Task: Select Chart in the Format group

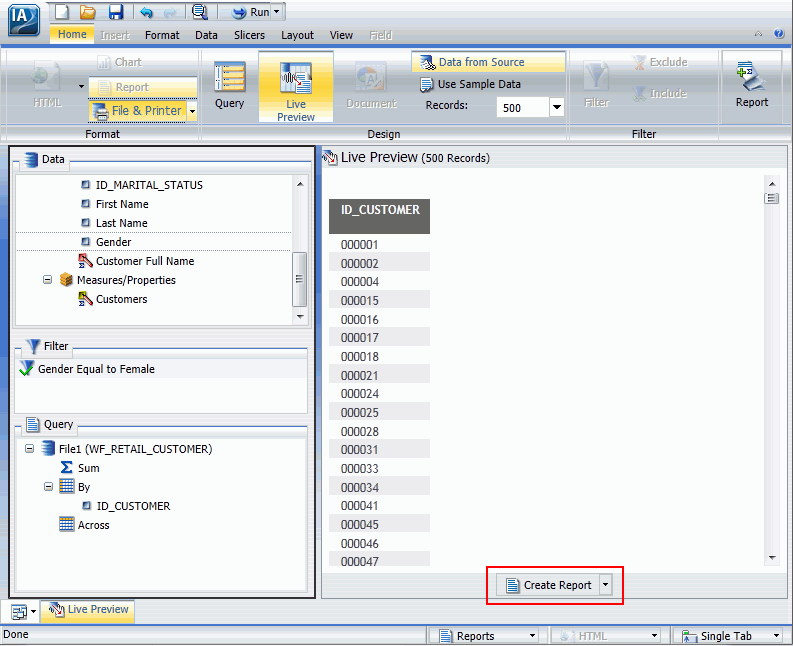Action: pos(120,62)
